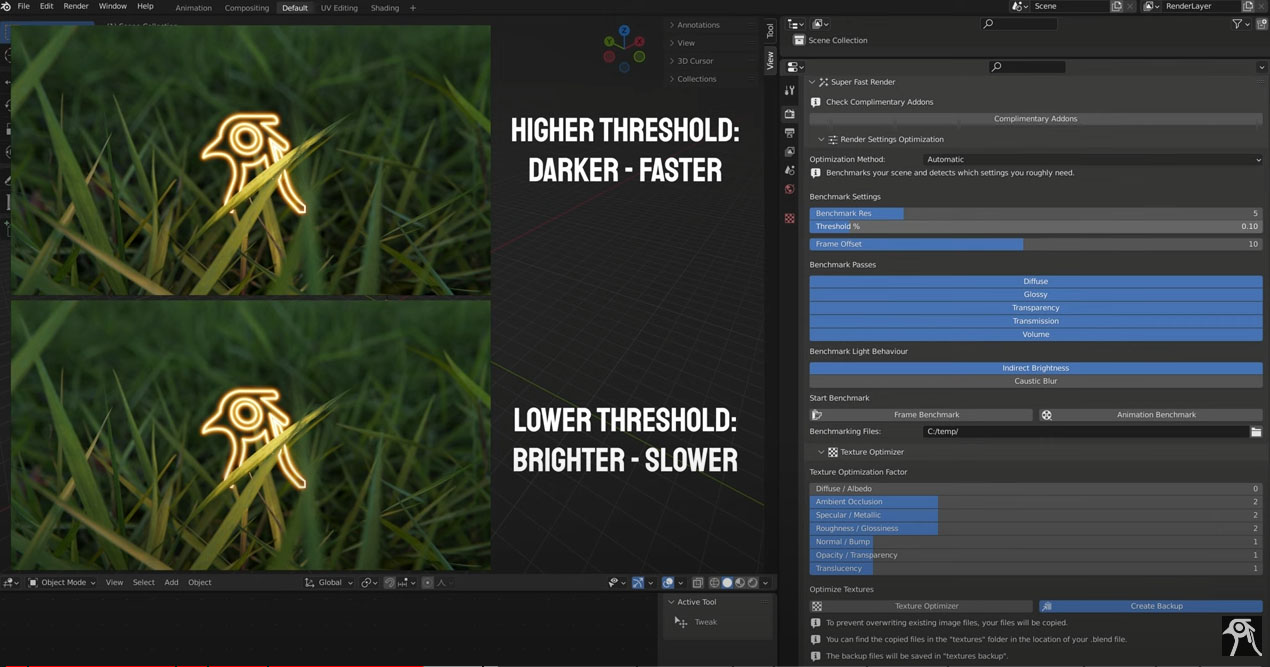Click the Blender logo in the top bar
This screenshot has height=667, width=1270.
tap(7, 5)
